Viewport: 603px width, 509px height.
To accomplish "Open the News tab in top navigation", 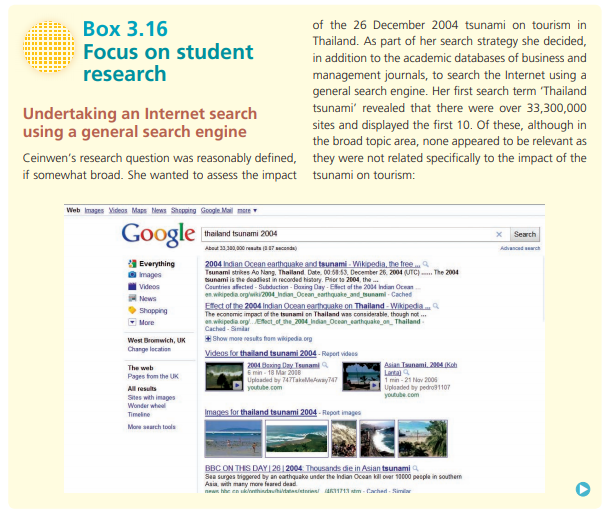I will (x=159, y=210).
